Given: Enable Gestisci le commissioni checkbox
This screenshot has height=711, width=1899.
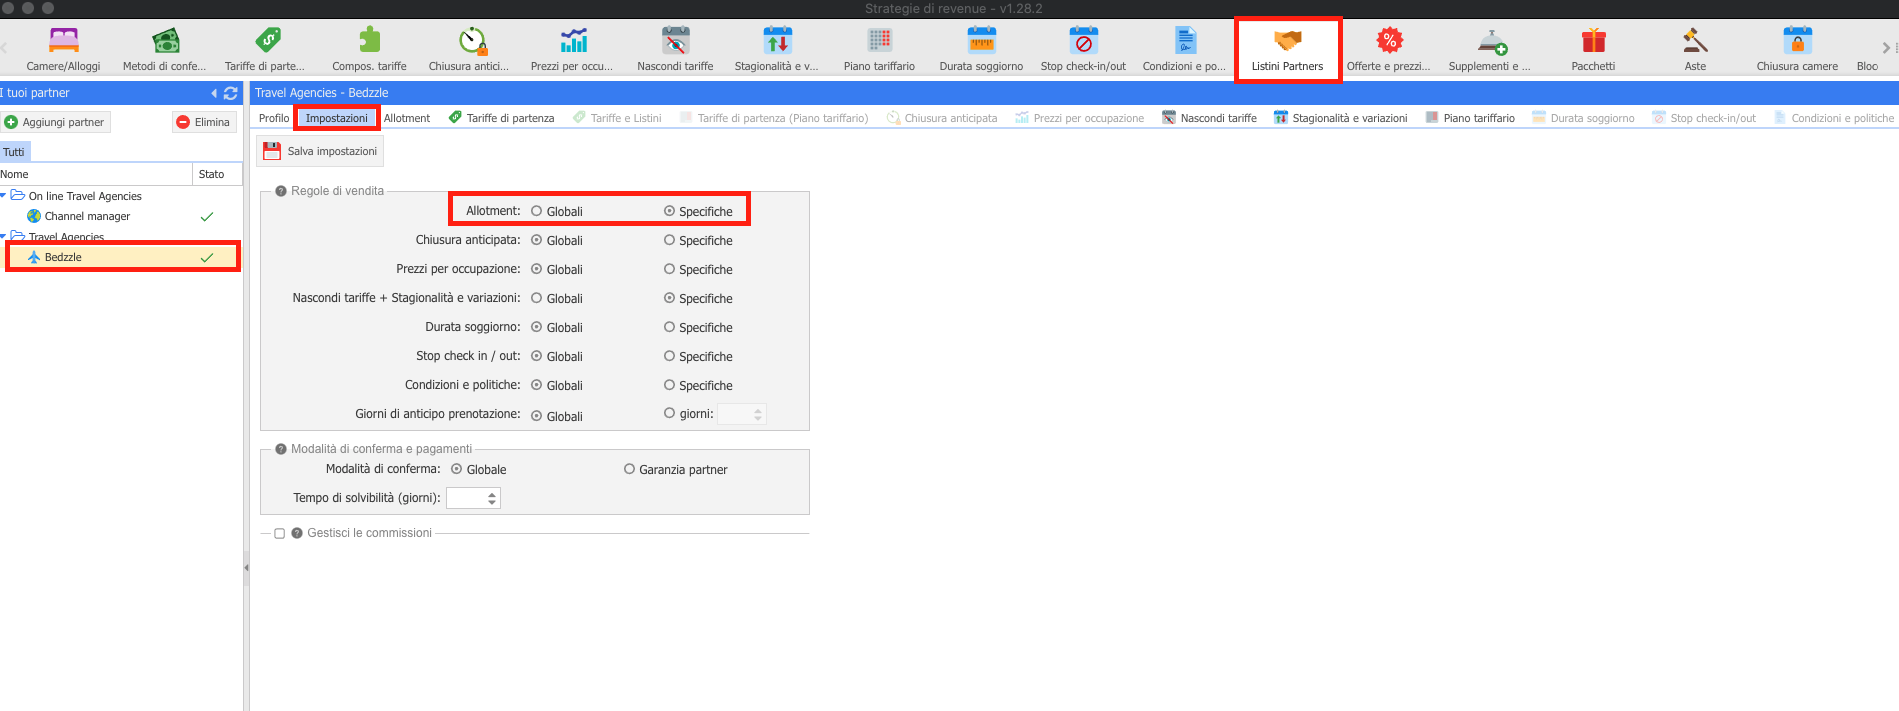Looking at the screenshot, I should pyautogui.click(x=280, y=534).
